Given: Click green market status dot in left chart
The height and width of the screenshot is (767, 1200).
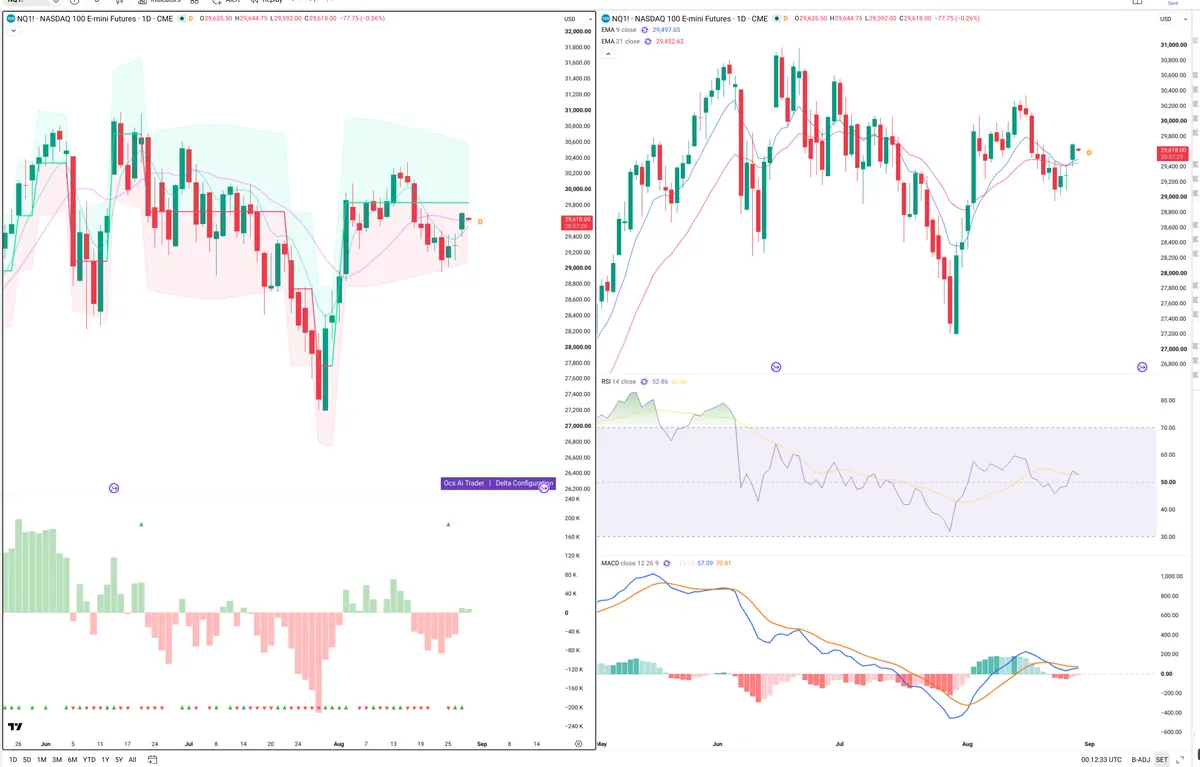Looking at the screenshot, I should point(181,19).
